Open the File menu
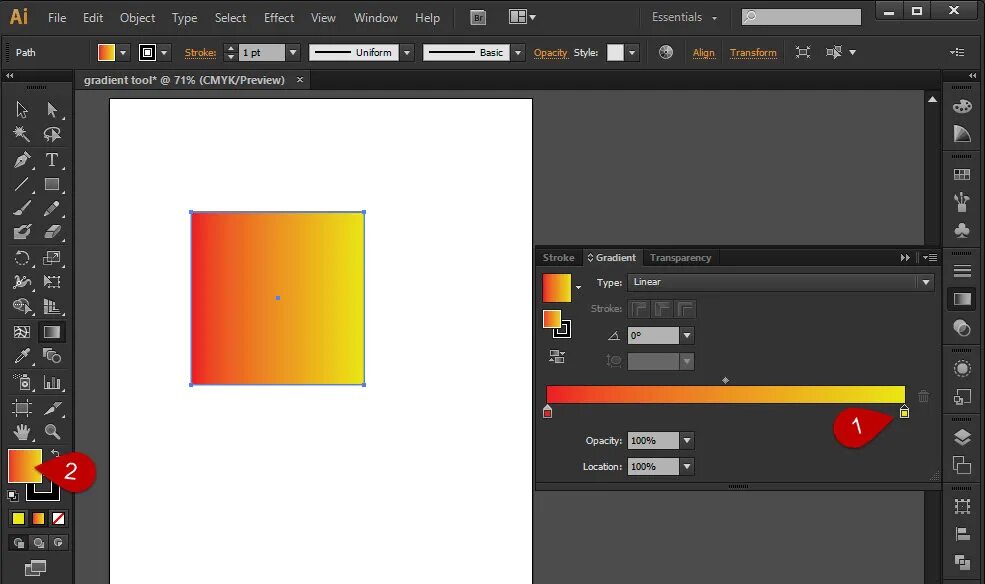Image resolution: width=985 pixels, height=584 pixels. (57, 18)
